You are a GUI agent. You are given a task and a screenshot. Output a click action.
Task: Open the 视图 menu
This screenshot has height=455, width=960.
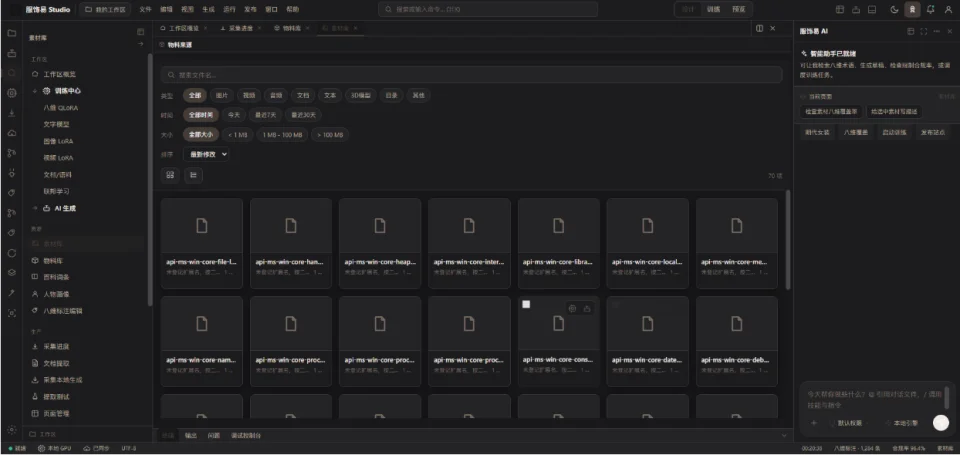[187, 10]
